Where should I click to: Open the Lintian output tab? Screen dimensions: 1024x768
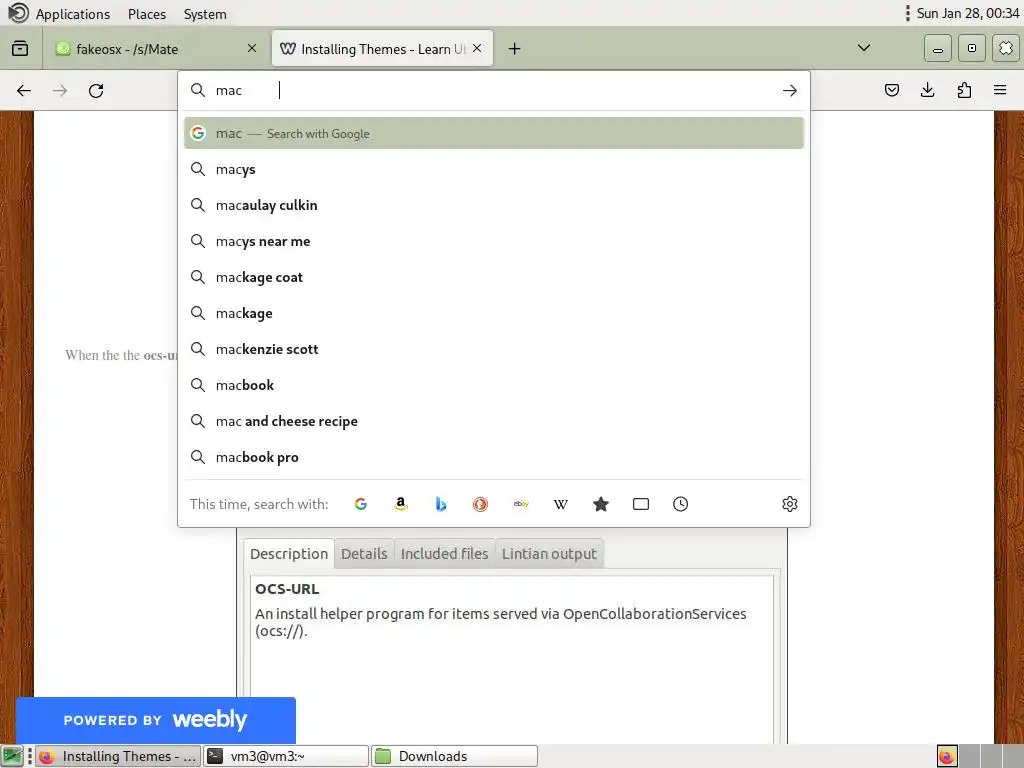[x=549, y=554]
